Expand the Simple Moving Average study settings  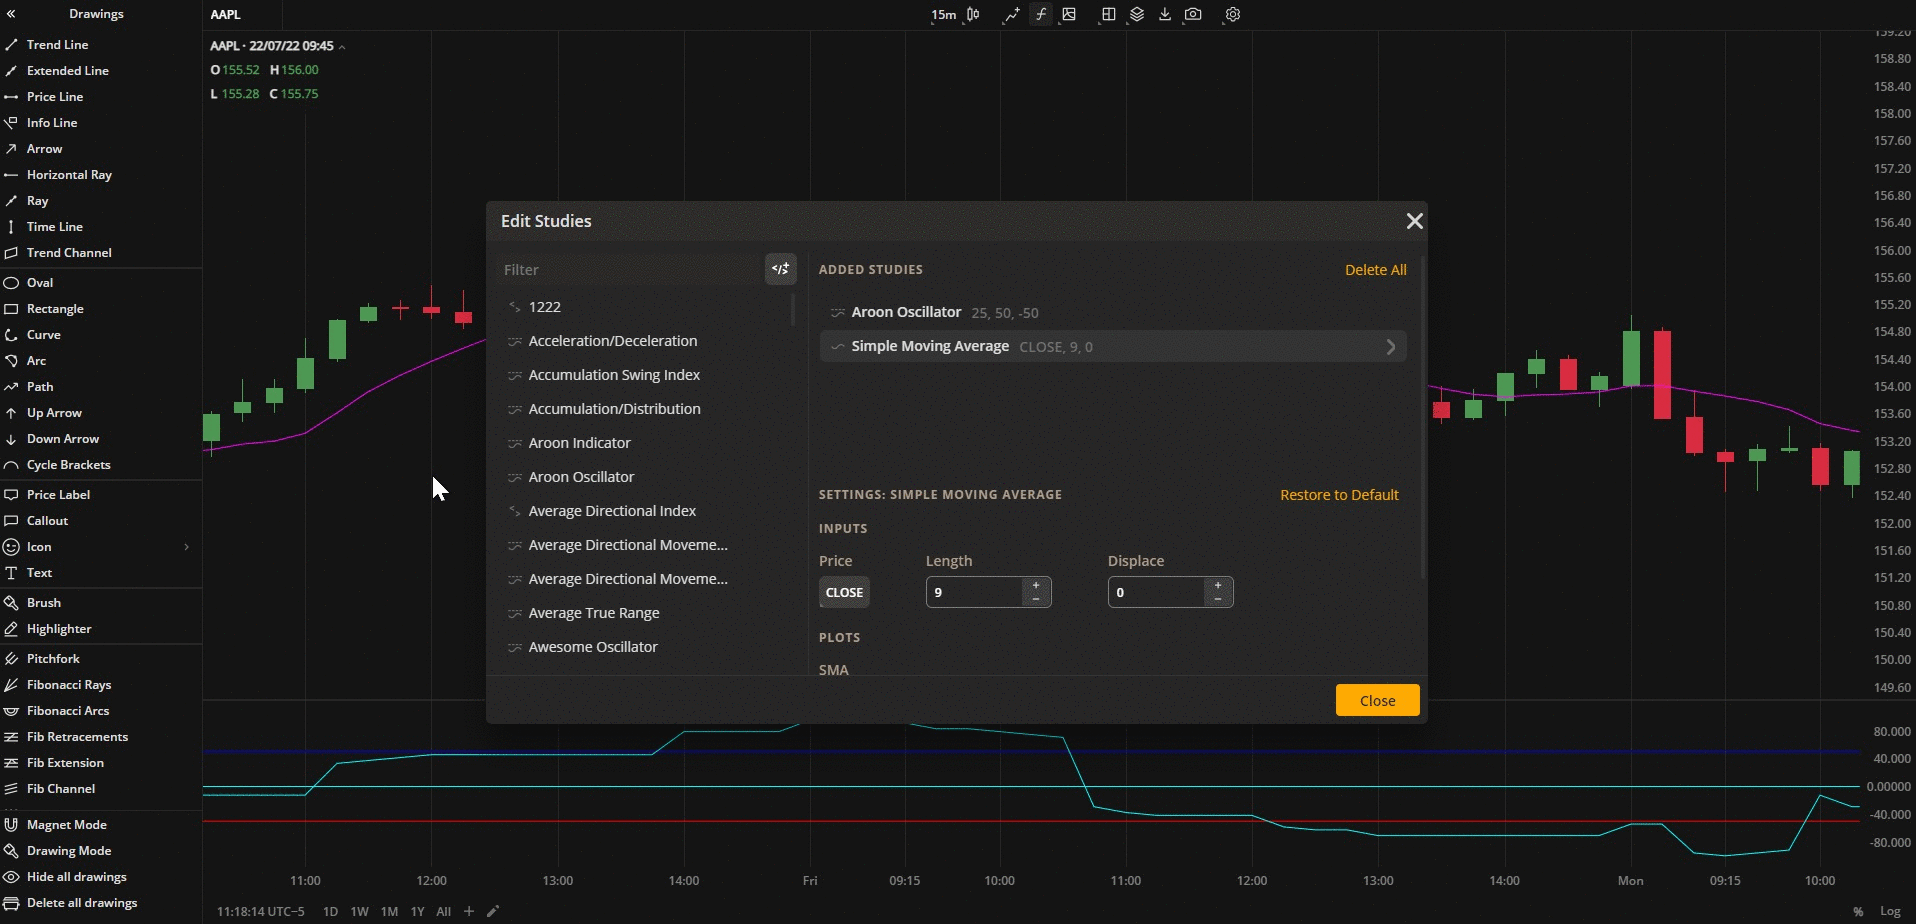point(1389,346)
